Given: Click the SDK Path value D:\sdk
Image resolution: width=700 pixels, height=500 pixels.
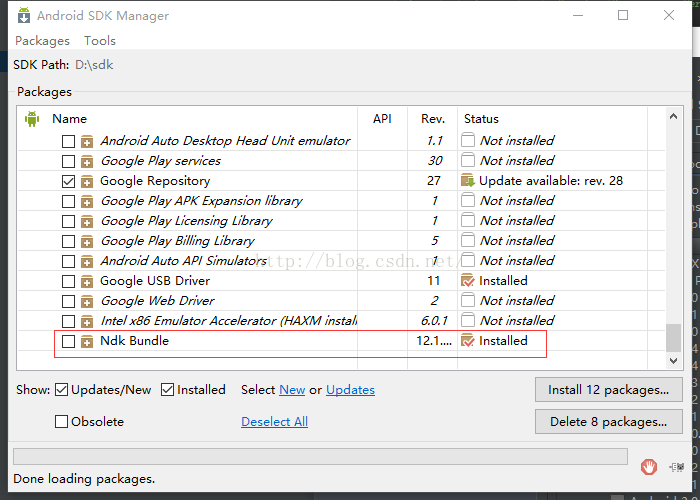Looking at the screenshot, I should [x=94, y=65].
